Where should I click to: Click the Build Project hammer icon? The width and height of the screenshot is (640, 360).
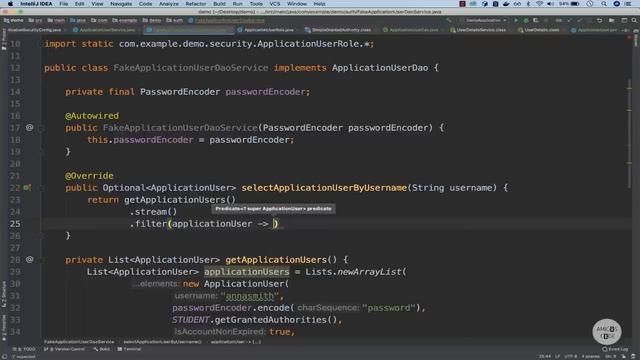449,20
